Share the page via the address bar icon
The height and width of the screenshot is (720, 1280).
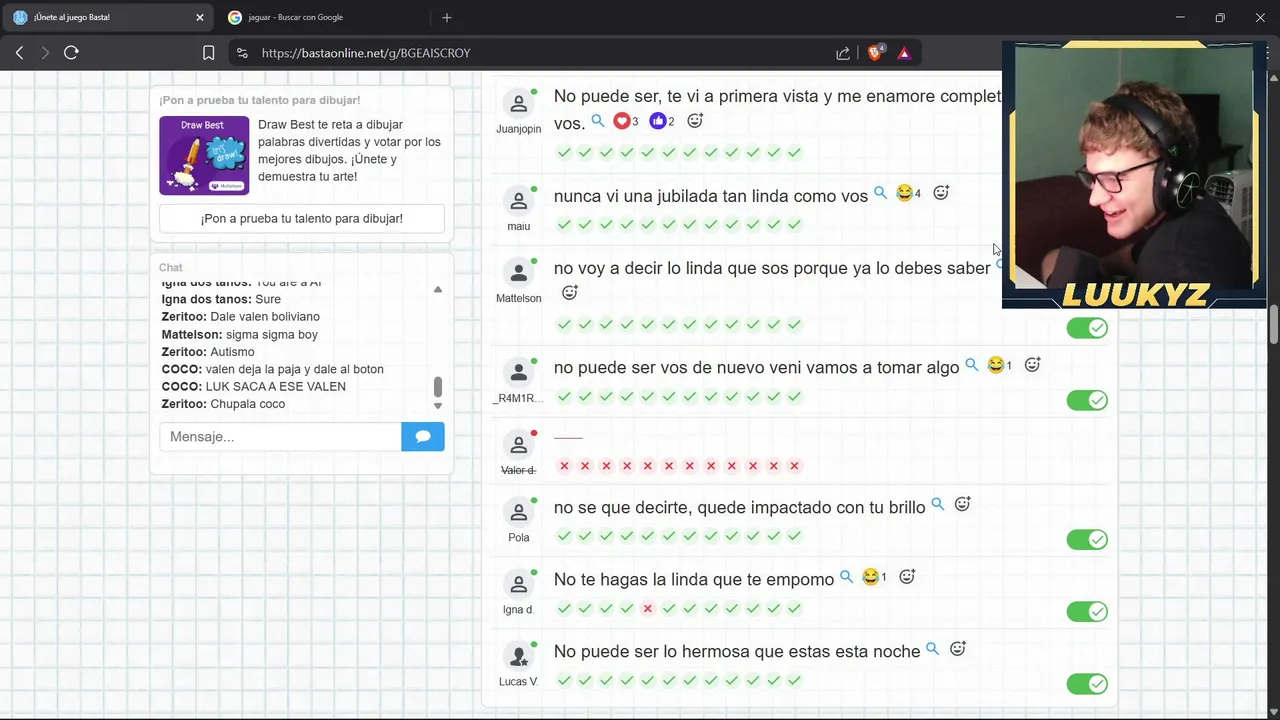843,53
